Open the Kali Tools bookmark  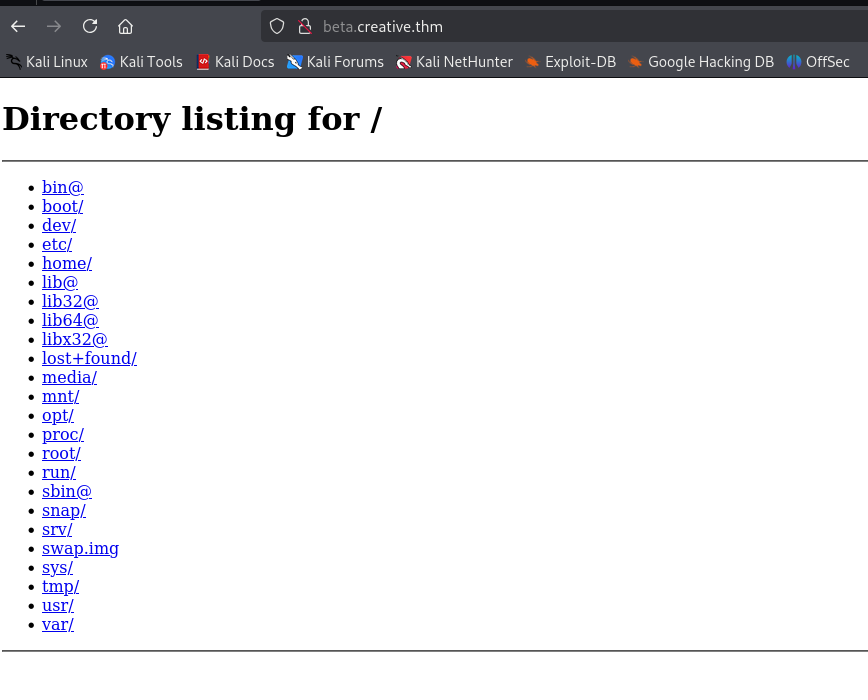[141, 62]
